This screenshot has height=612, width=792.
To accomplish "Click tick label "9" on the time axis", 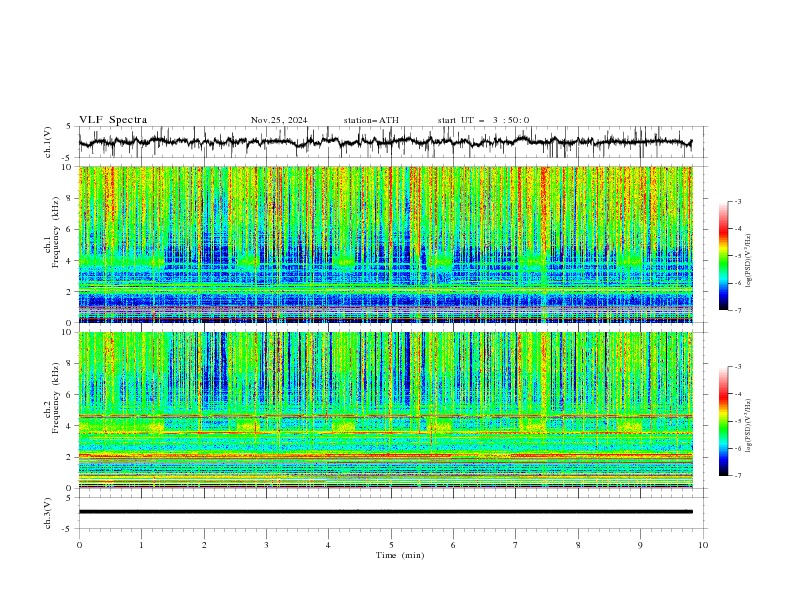I will pyautogui.click(x=640, y=545).
